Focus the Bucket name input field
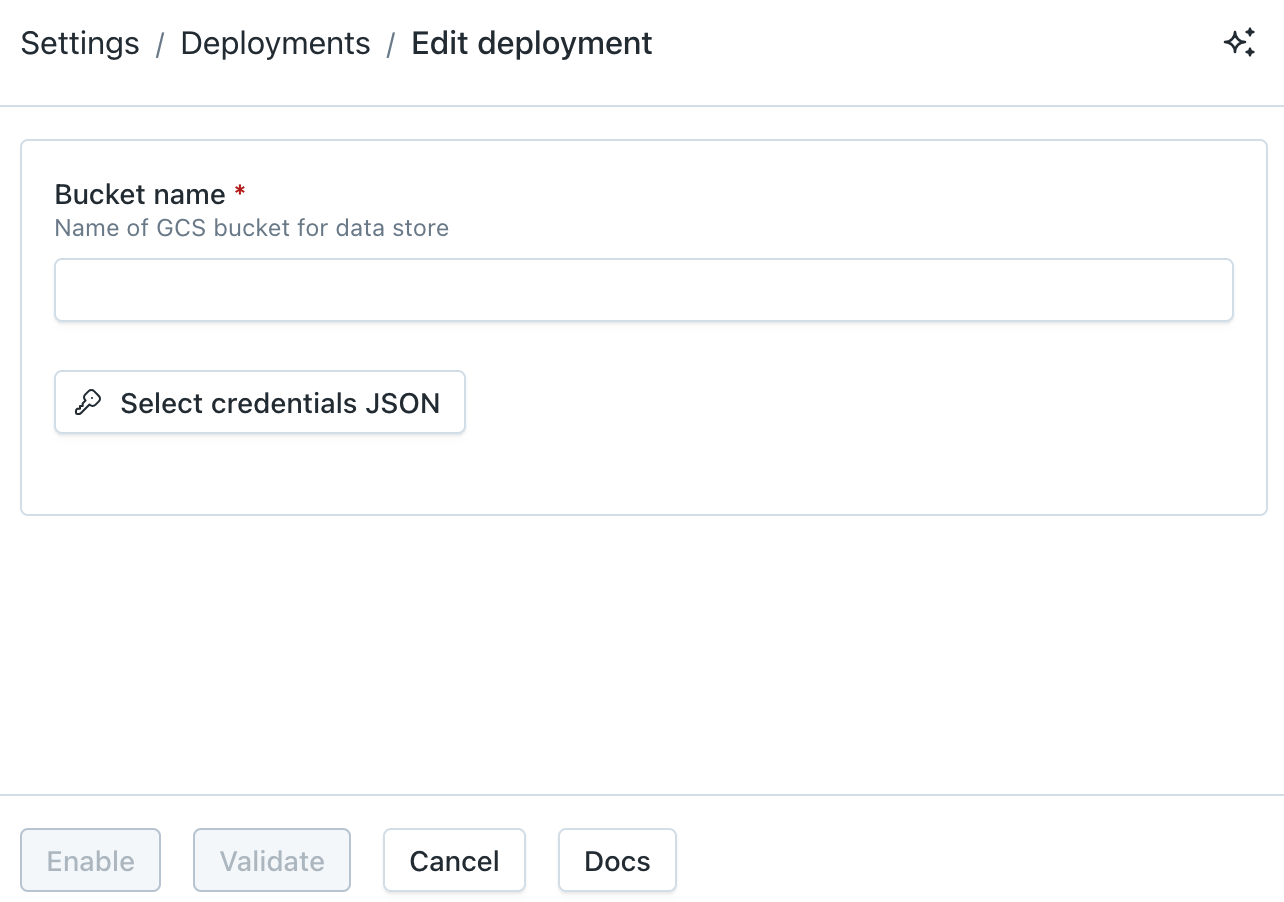Viewport: 1284px width, 902px height. [644, 290]
